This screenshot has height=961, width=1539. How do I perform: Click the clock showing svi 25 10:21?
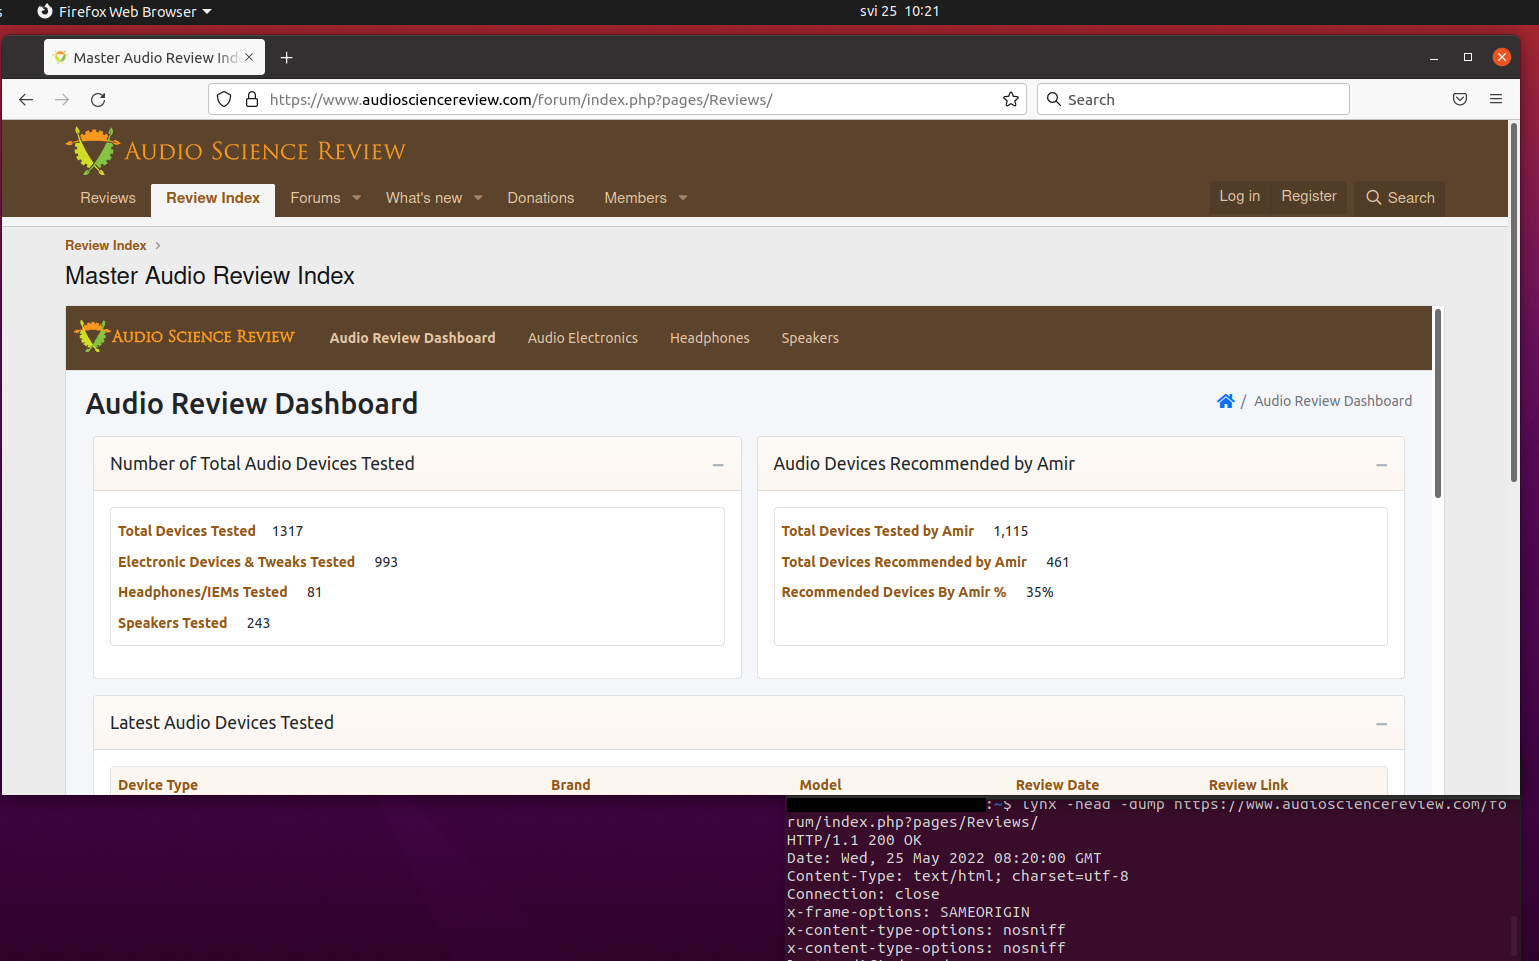pyautogui.click(x=899, y=12)
